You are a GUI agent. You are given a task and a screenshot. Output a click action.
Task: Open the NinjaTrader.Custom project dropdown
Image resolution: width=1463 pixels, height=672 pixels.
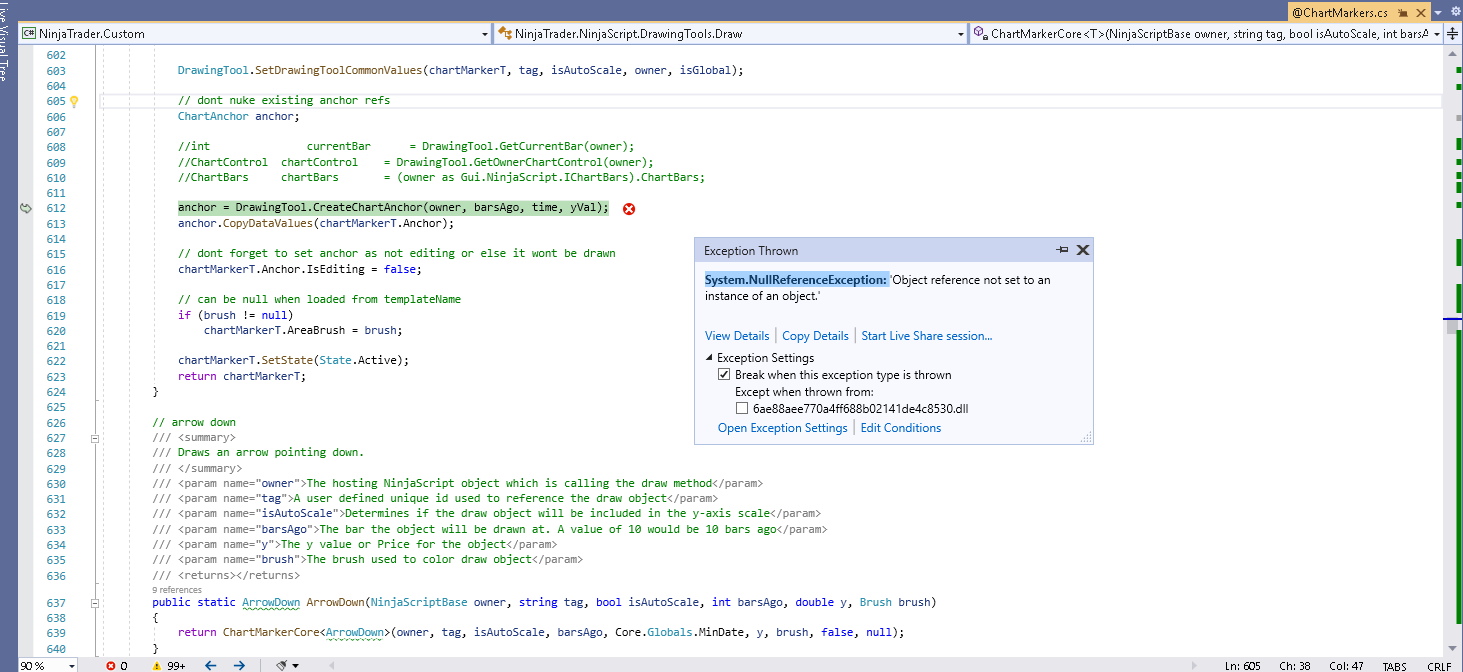(482, 34)
